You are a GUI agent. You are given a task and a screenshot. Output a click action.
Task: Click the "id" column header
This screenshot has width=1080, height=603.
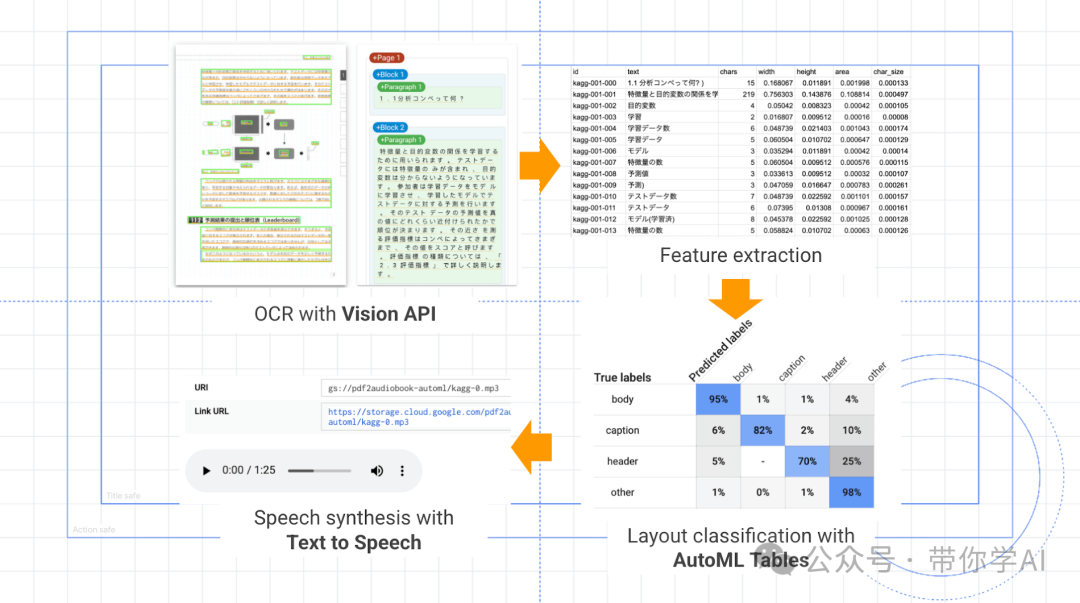pyautogui.click(x=576, y=72)
